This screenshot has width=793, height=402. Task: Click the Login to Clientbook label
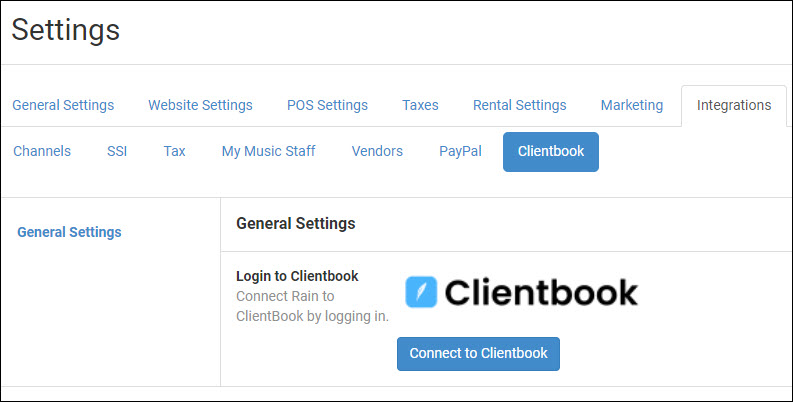[297, 276]
